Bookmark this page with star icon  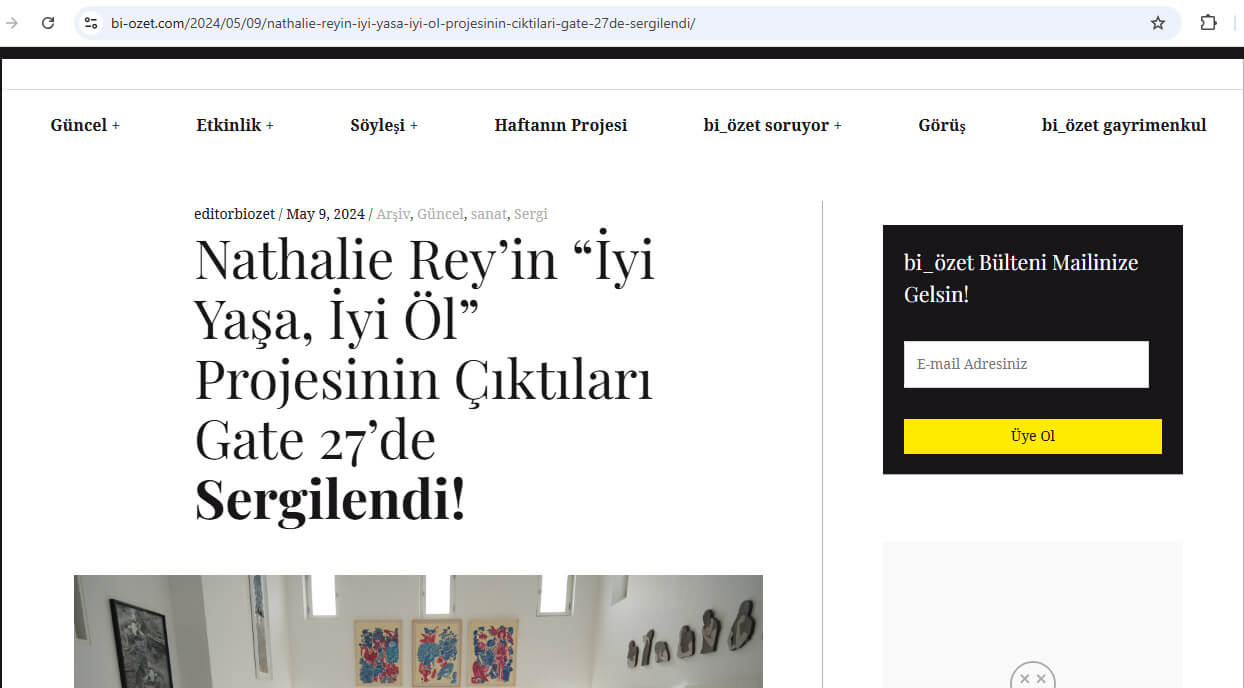click(1158, 23)
